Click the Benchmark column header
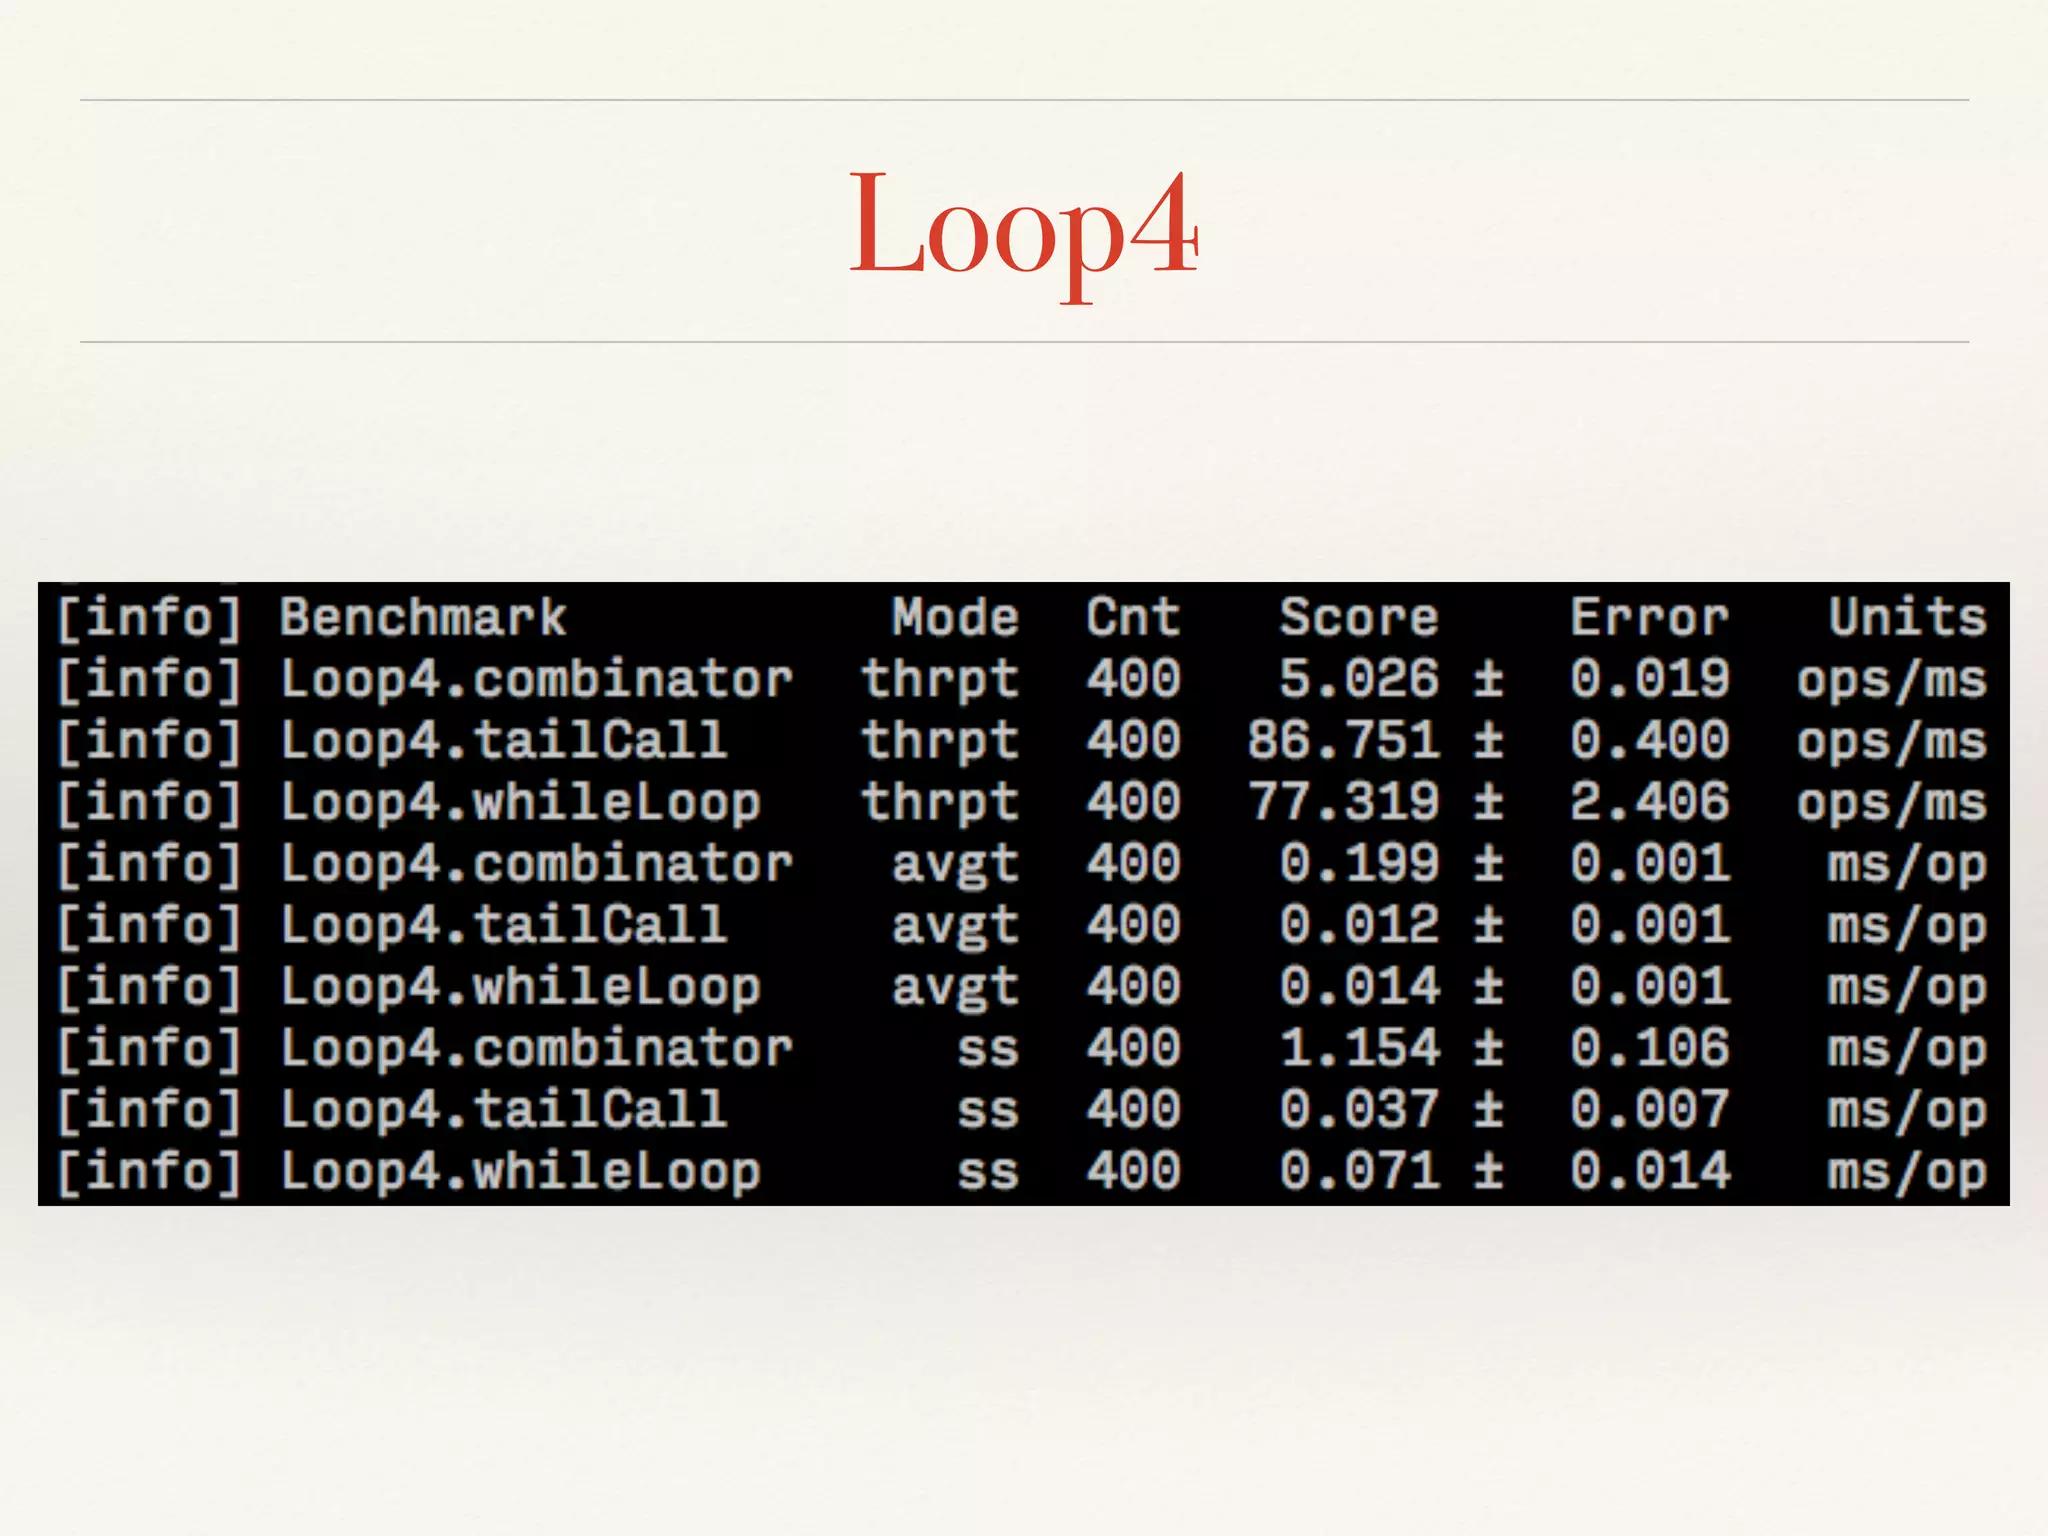The width and height of the screenshot is (2048, 1536). coord(422,617)
